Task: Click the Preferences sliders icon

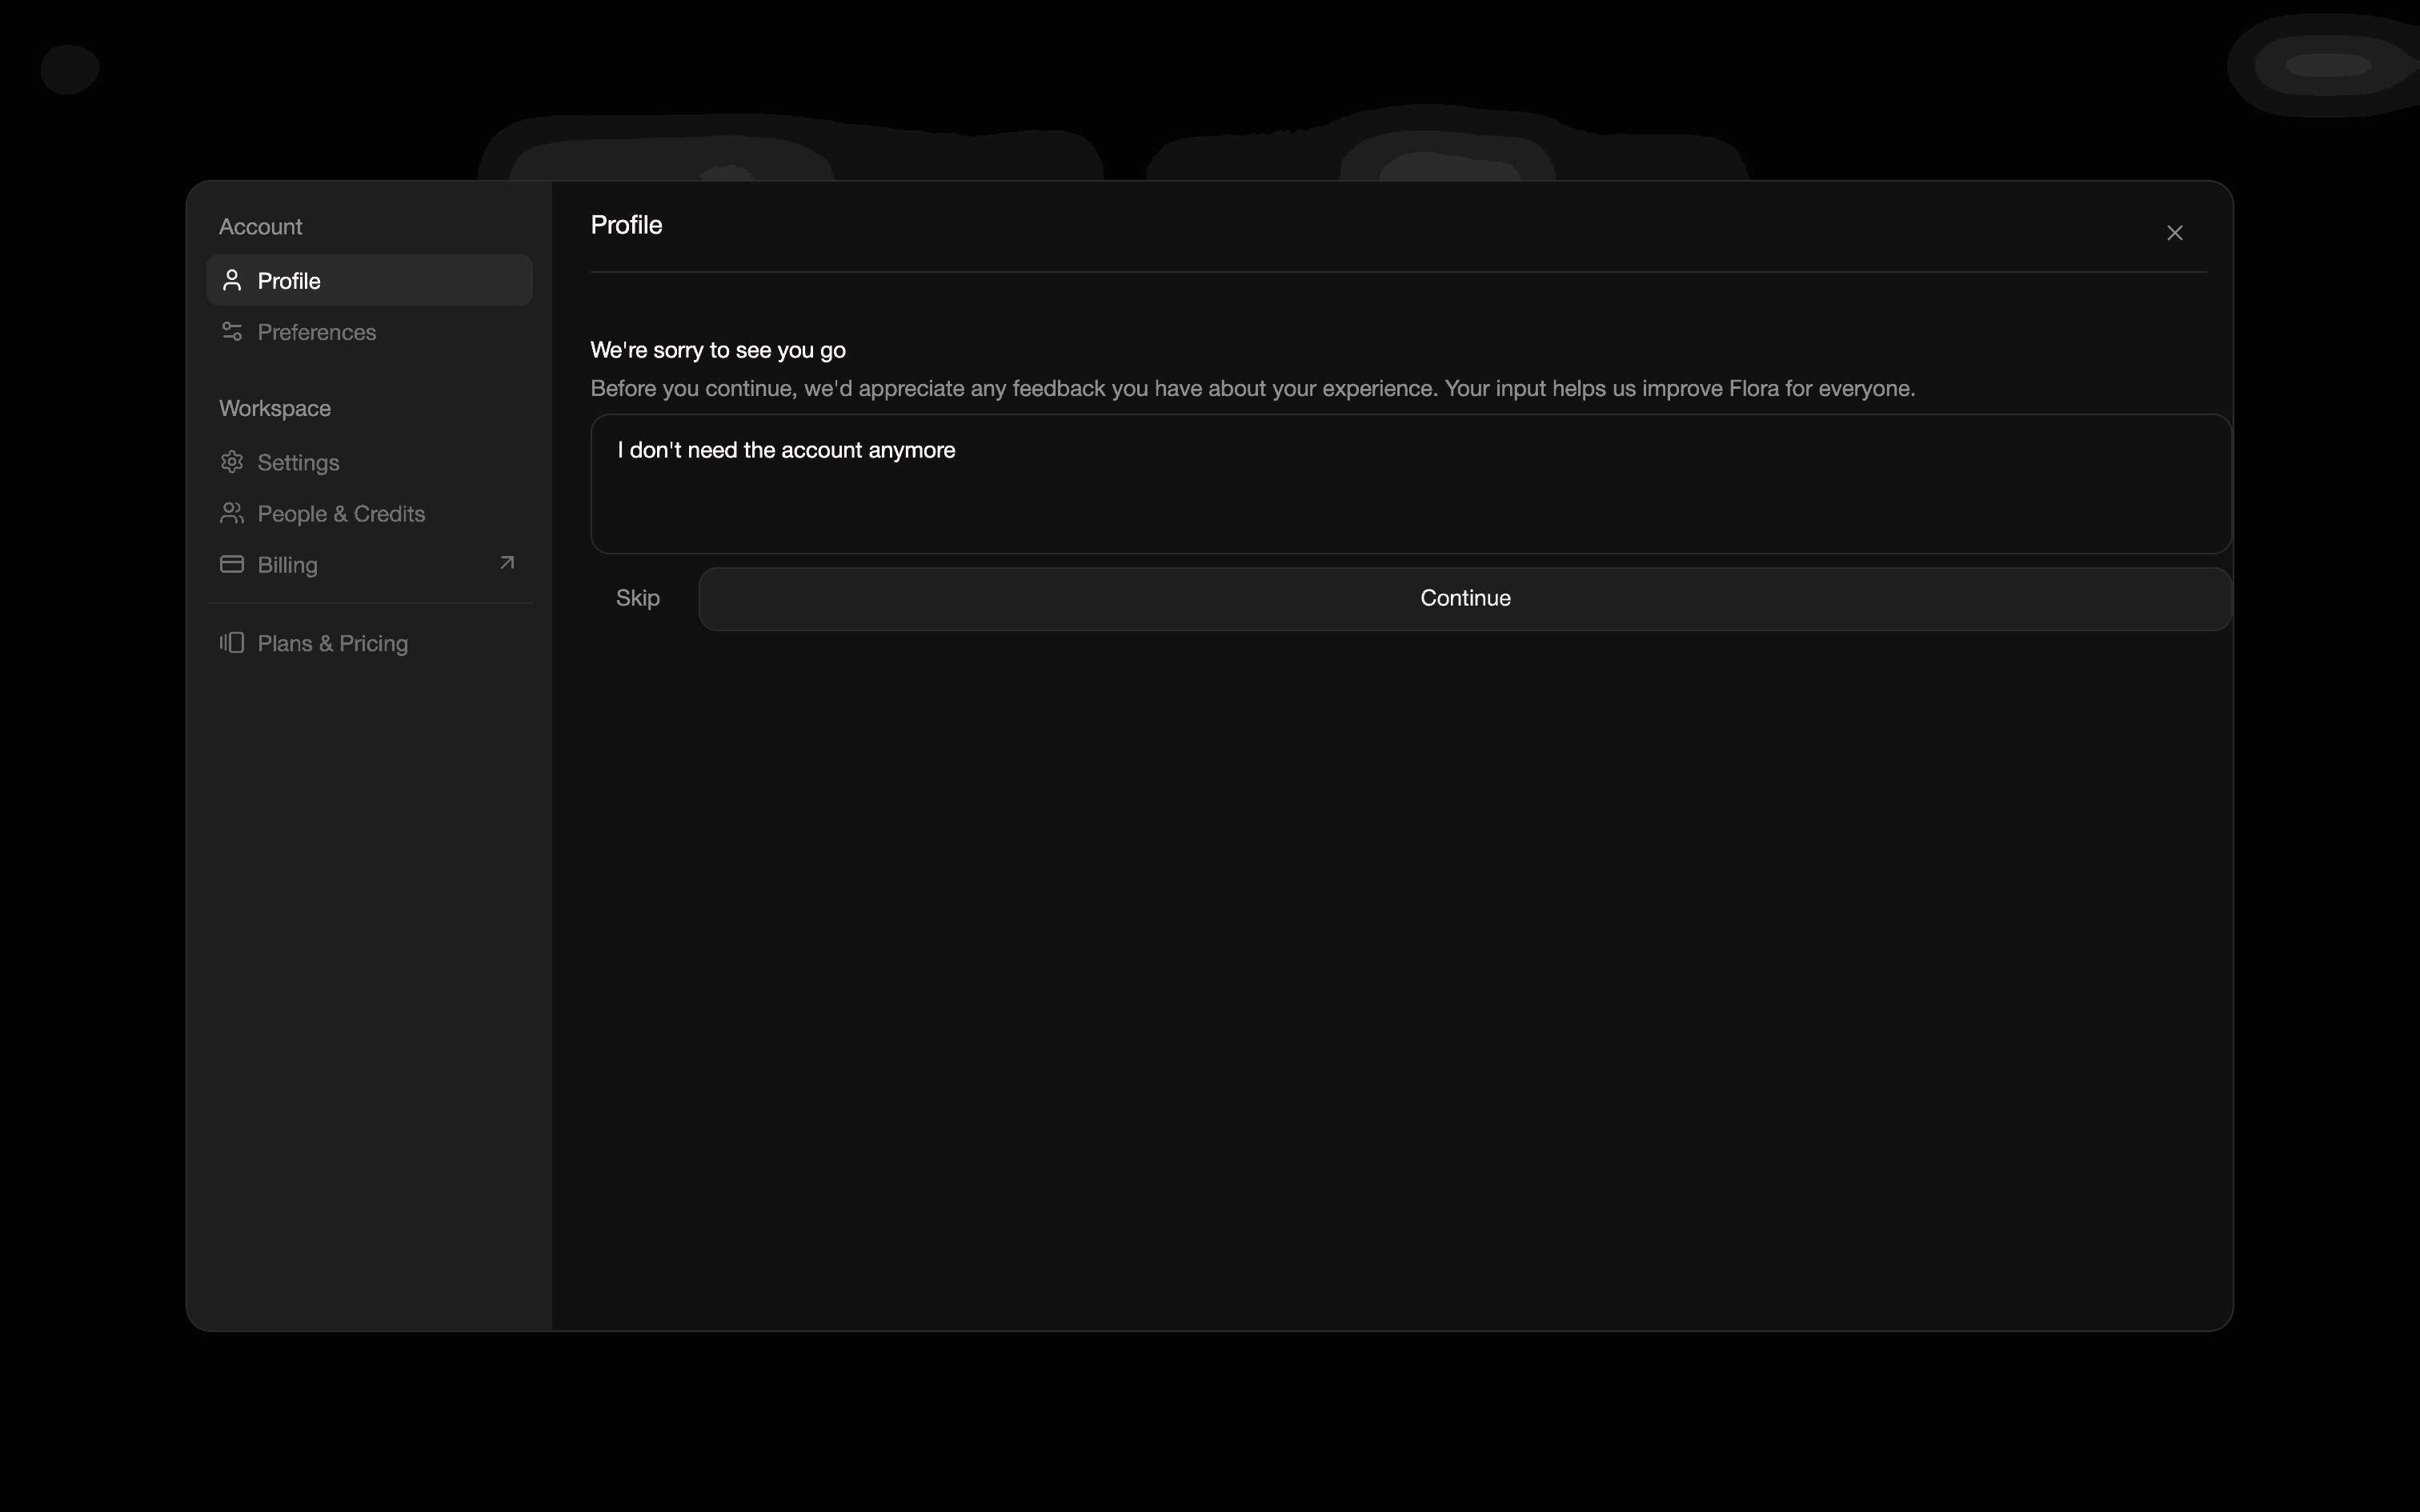Action: click(232, 331)
